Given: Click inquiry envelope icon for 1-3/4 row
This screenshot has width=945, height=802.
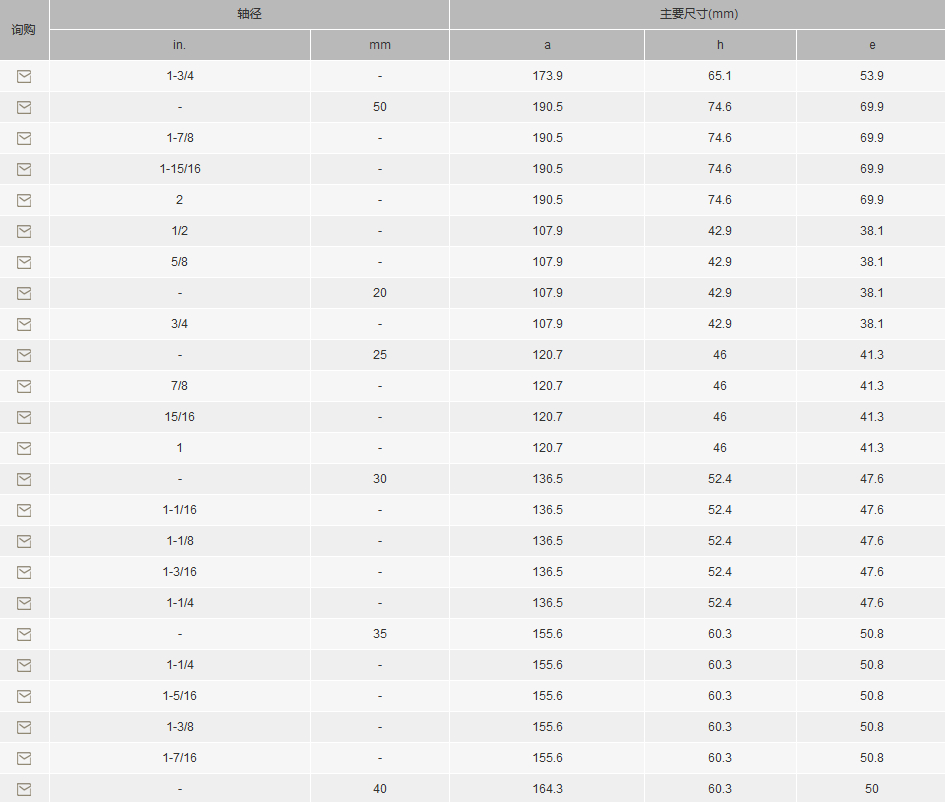Looking at the screenshot, I should [x=24, y=76].
